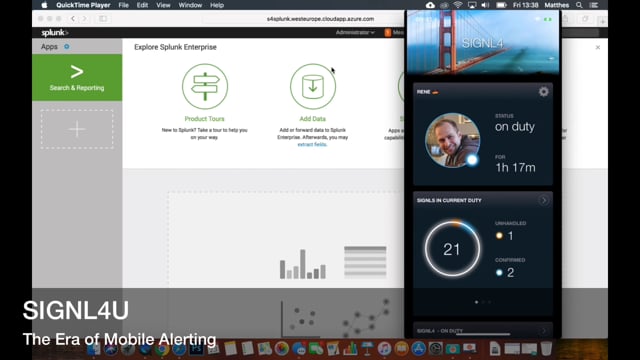The image size is (640, 360).
Task: Click the Splunk logo in header
Action: (x=55, y=33)
